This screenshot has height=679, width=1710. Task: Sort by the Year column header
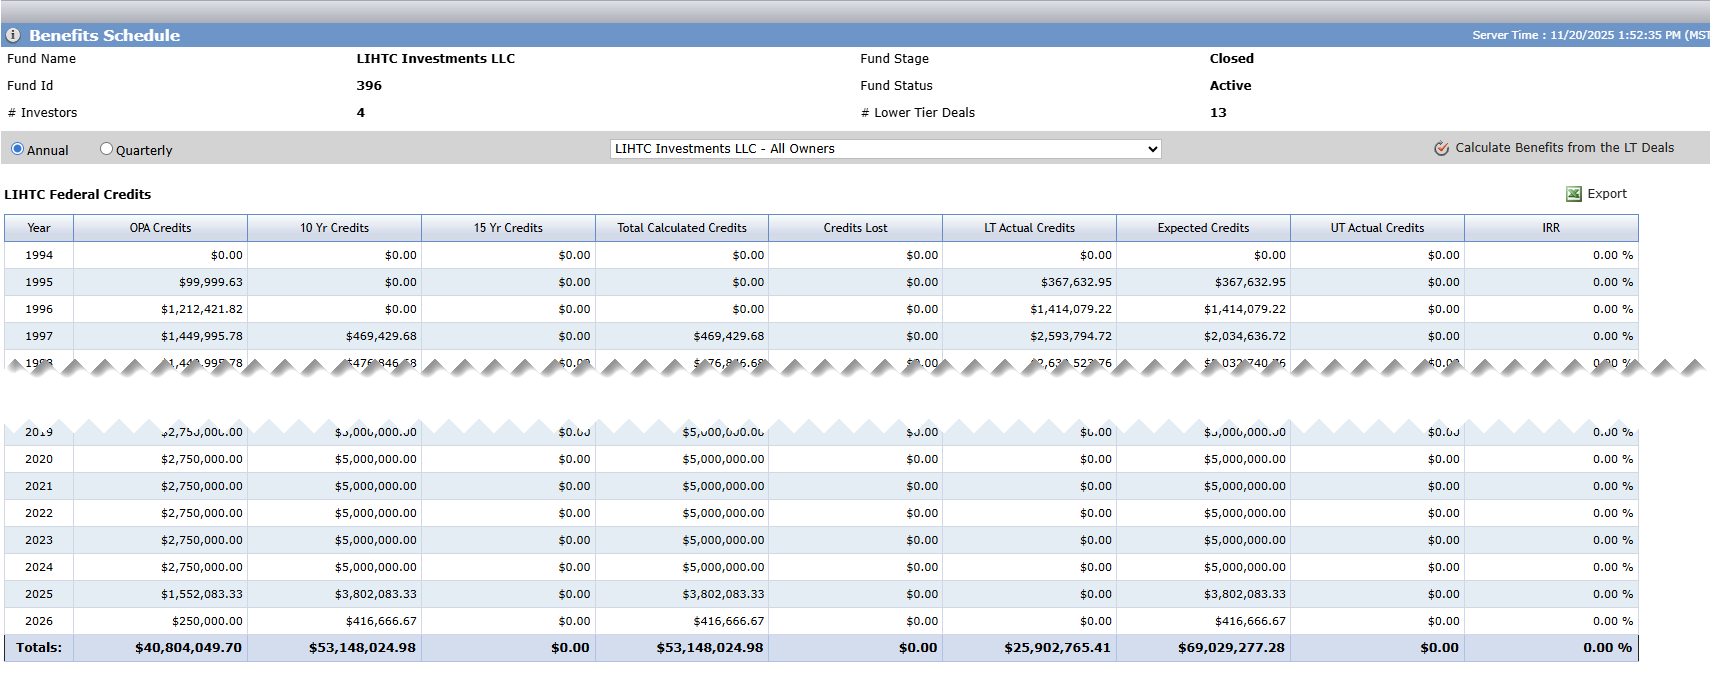coord(39,228)
